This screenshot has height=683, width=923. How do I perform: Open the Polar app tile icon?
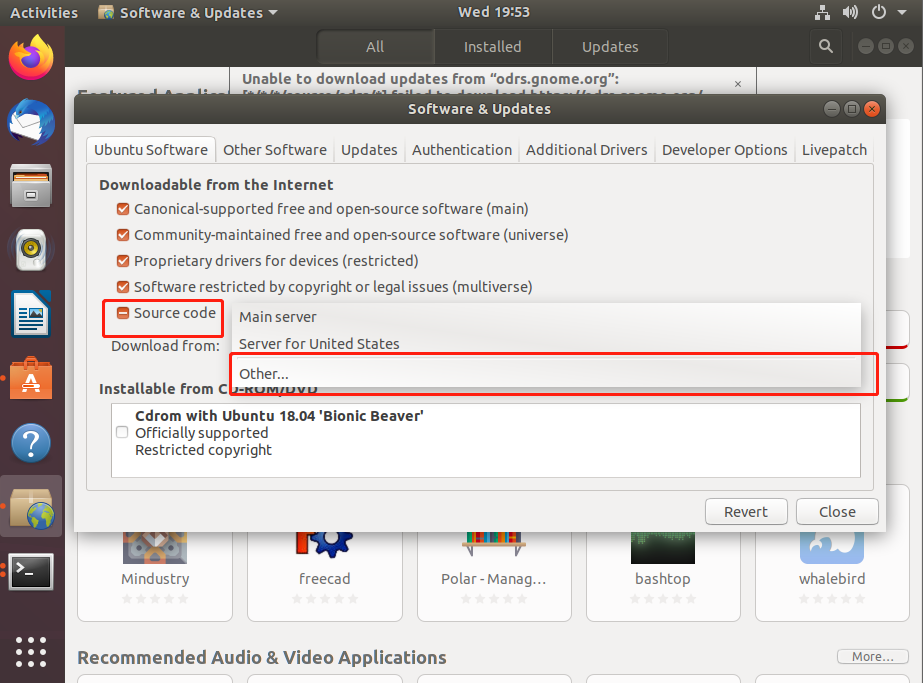pos(493,544)
